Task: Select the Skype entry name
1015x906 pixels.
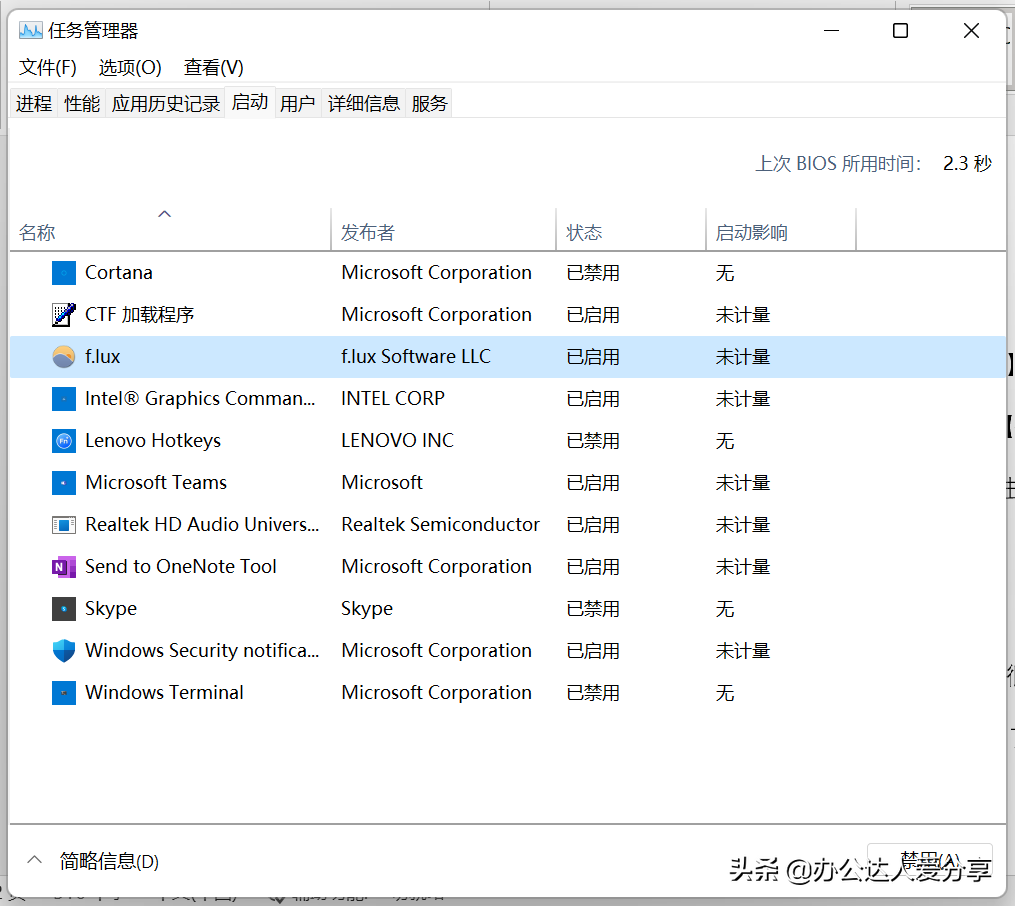Action: coord(111,608)
